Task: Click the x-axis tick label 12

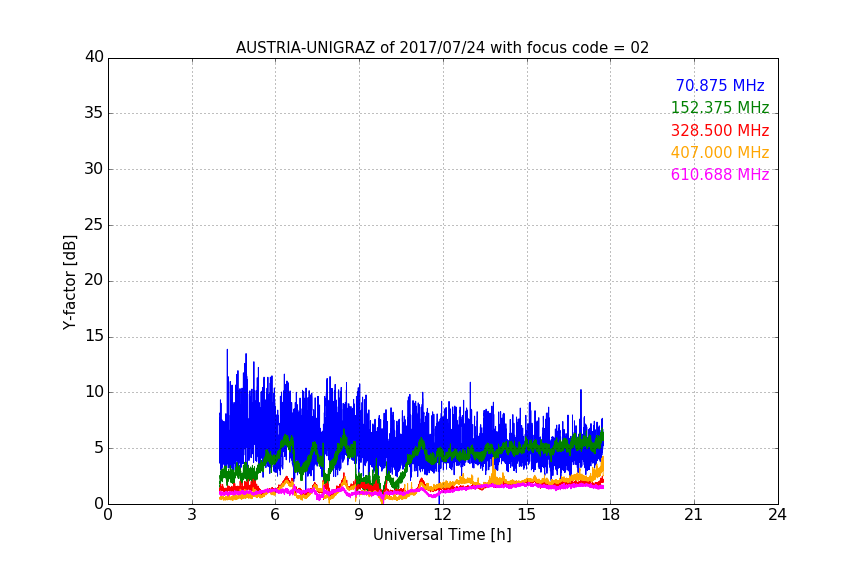Action: (x=442, y=515)
